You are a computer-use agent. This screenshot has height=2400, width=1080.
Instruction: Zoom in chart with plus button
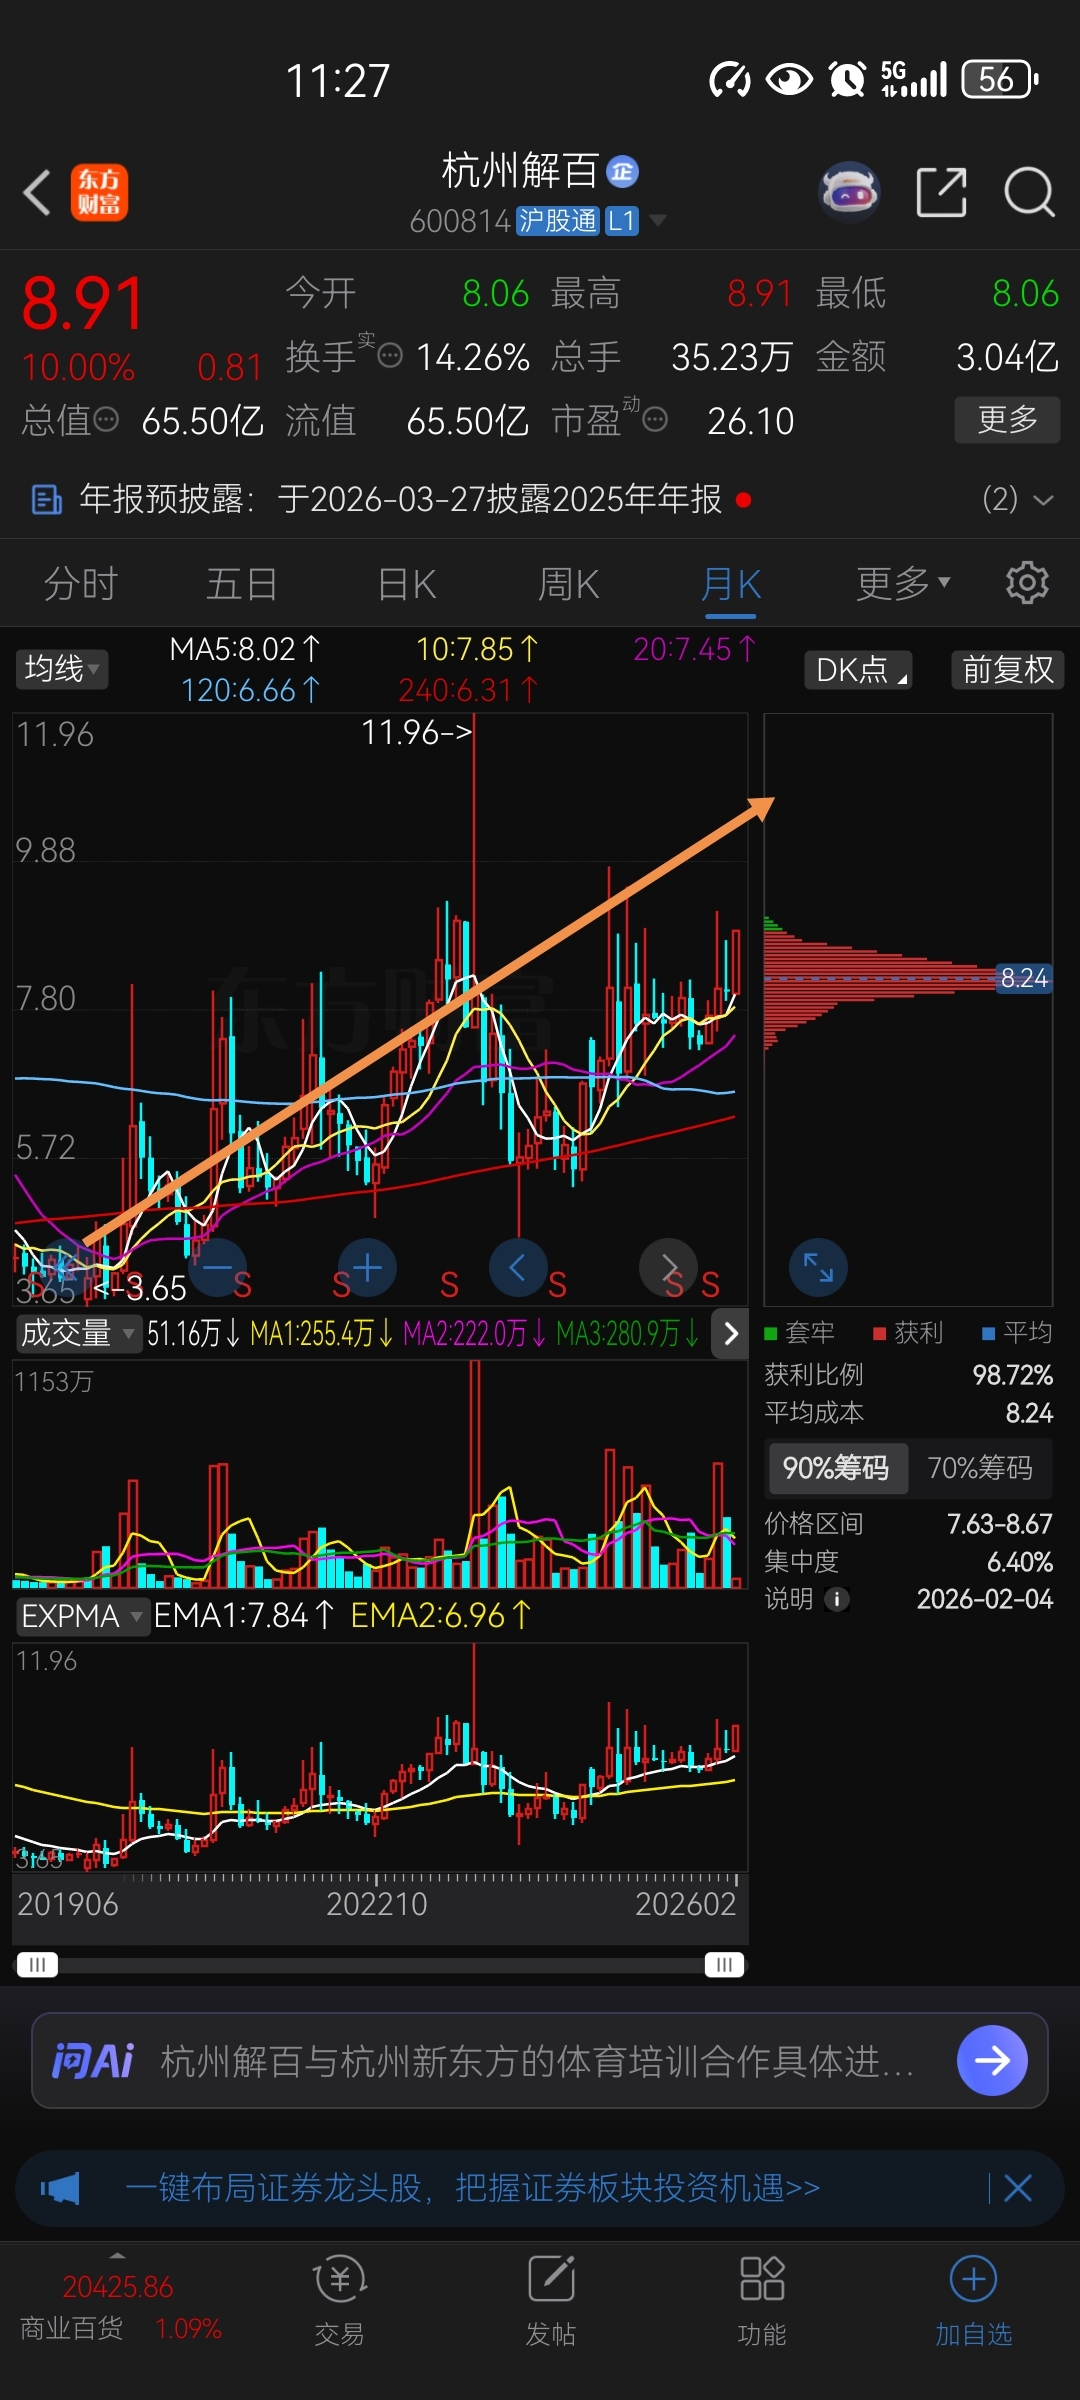[367, 1268]
